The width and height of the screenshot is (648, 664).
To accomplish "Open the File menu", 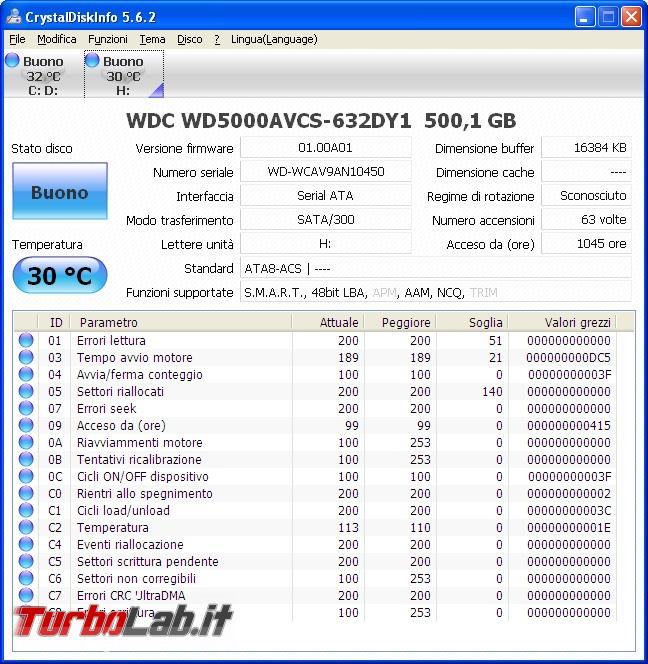I will tap(17, 39).
